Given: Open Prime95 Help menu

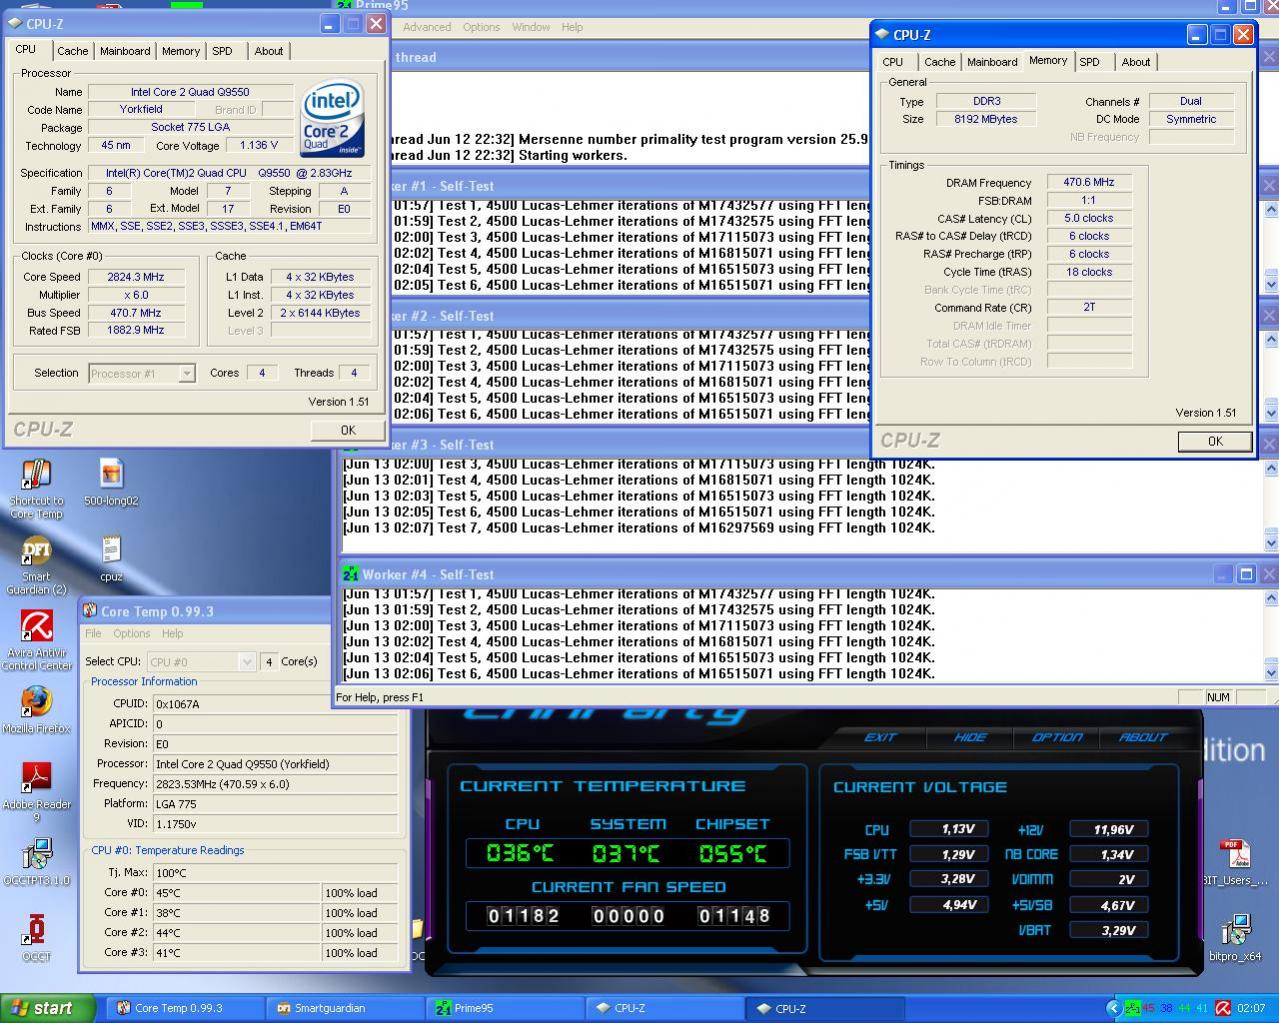Looking at the screenshot, I should tap(572, 27).
